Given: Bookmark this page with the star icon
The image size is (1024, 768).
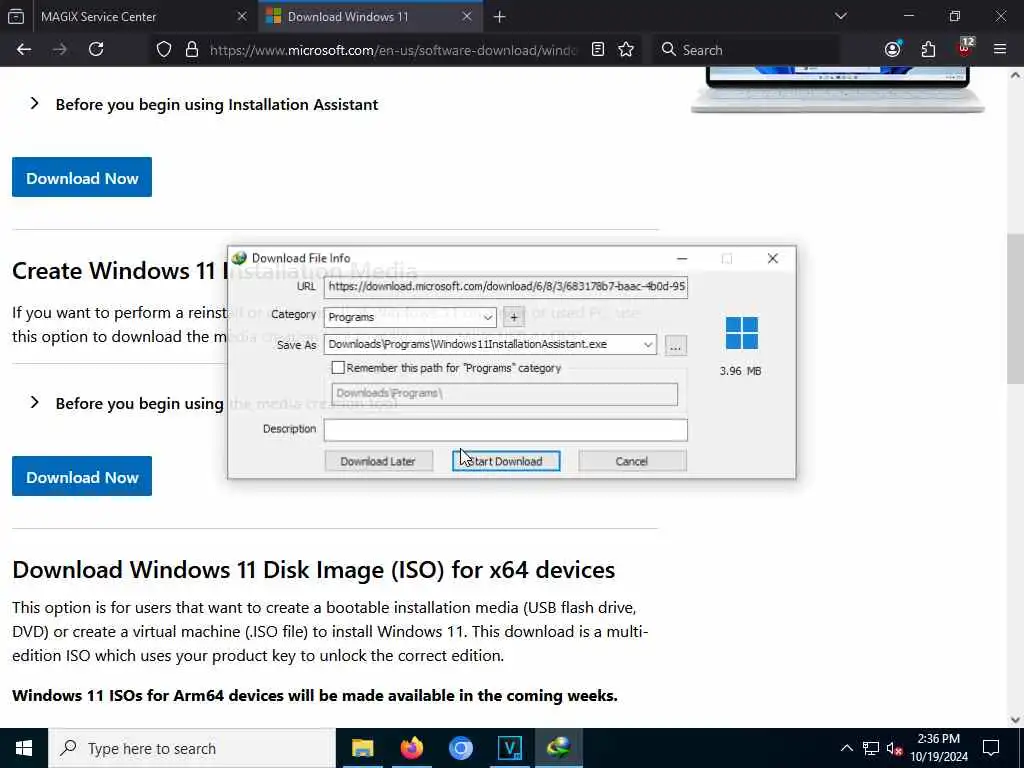Looking at the screenshot, I should (x=626, y=50).
